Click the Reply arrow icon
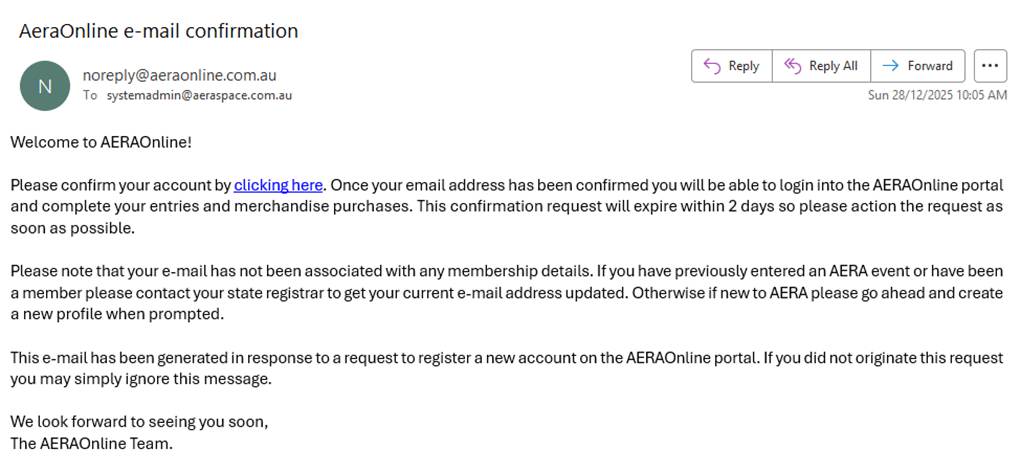The width and height of the screenshot is (1021, 471). click(712, 66)
